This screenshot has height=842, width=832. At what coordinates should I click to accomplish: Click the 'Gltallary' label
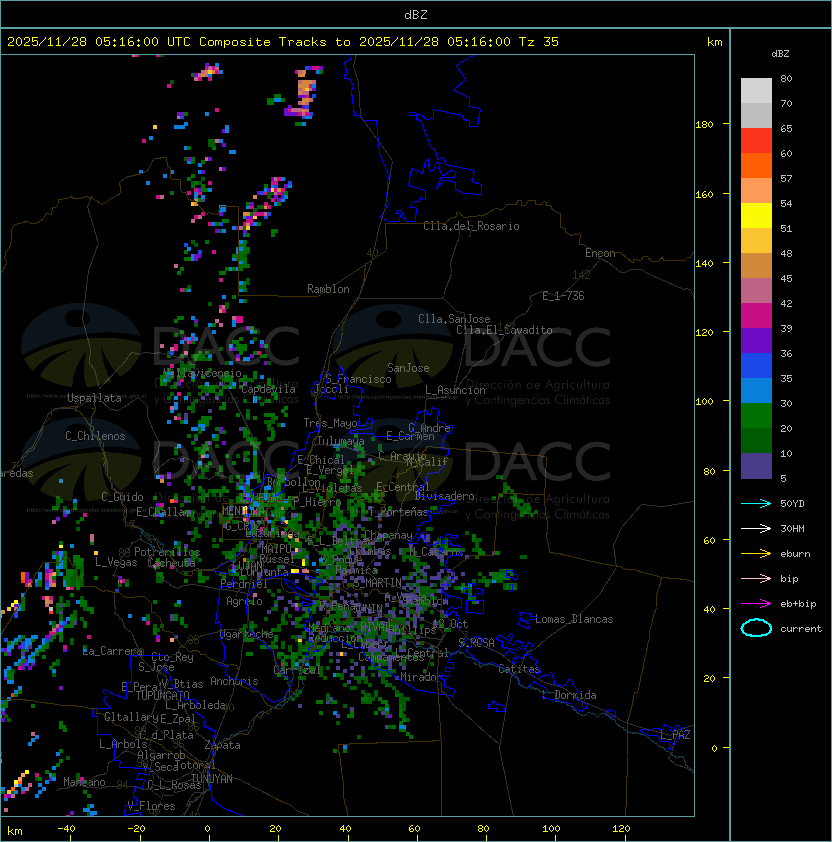pyautogui.click(x=131, y=717)
